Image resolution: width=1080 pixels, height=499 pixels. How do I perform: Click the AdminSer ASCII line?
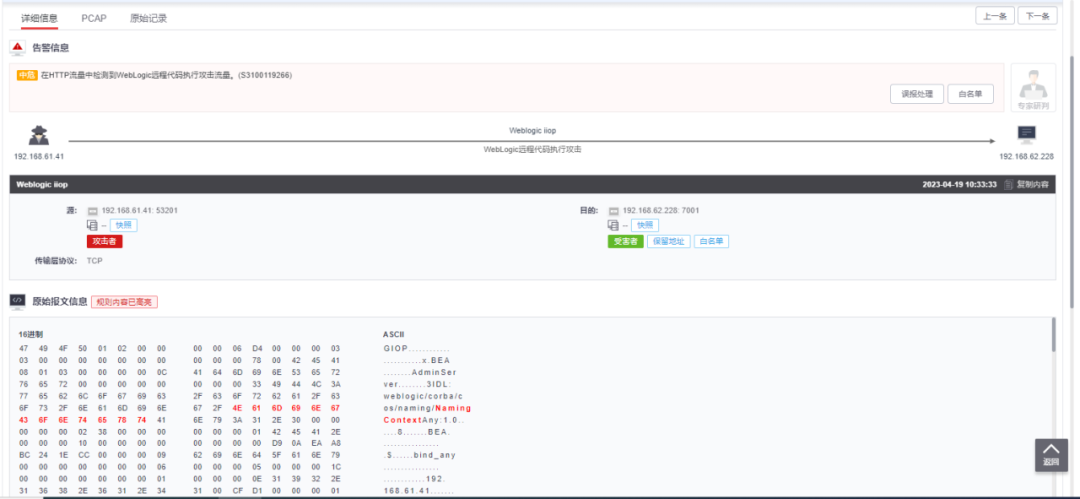(x=419, y=372)
